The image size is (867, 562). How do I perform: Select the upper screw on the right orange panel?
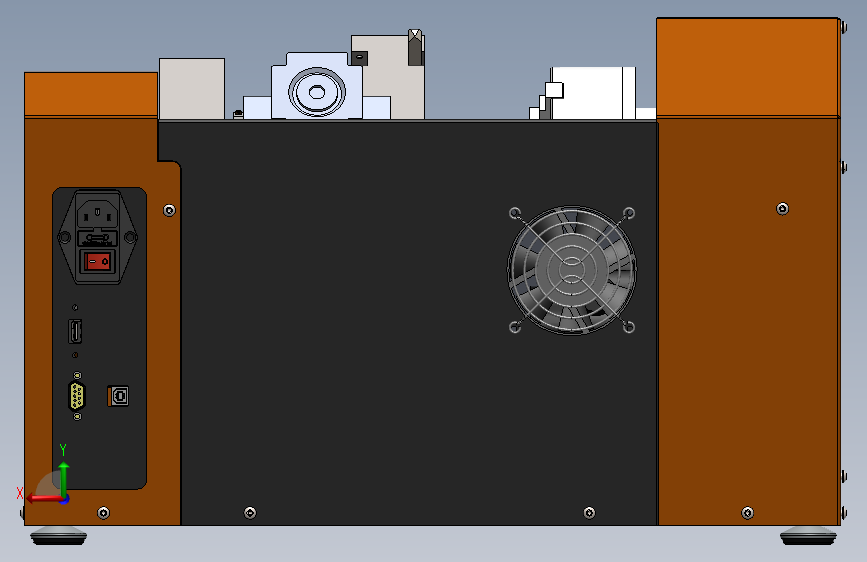tap(782, 209)
